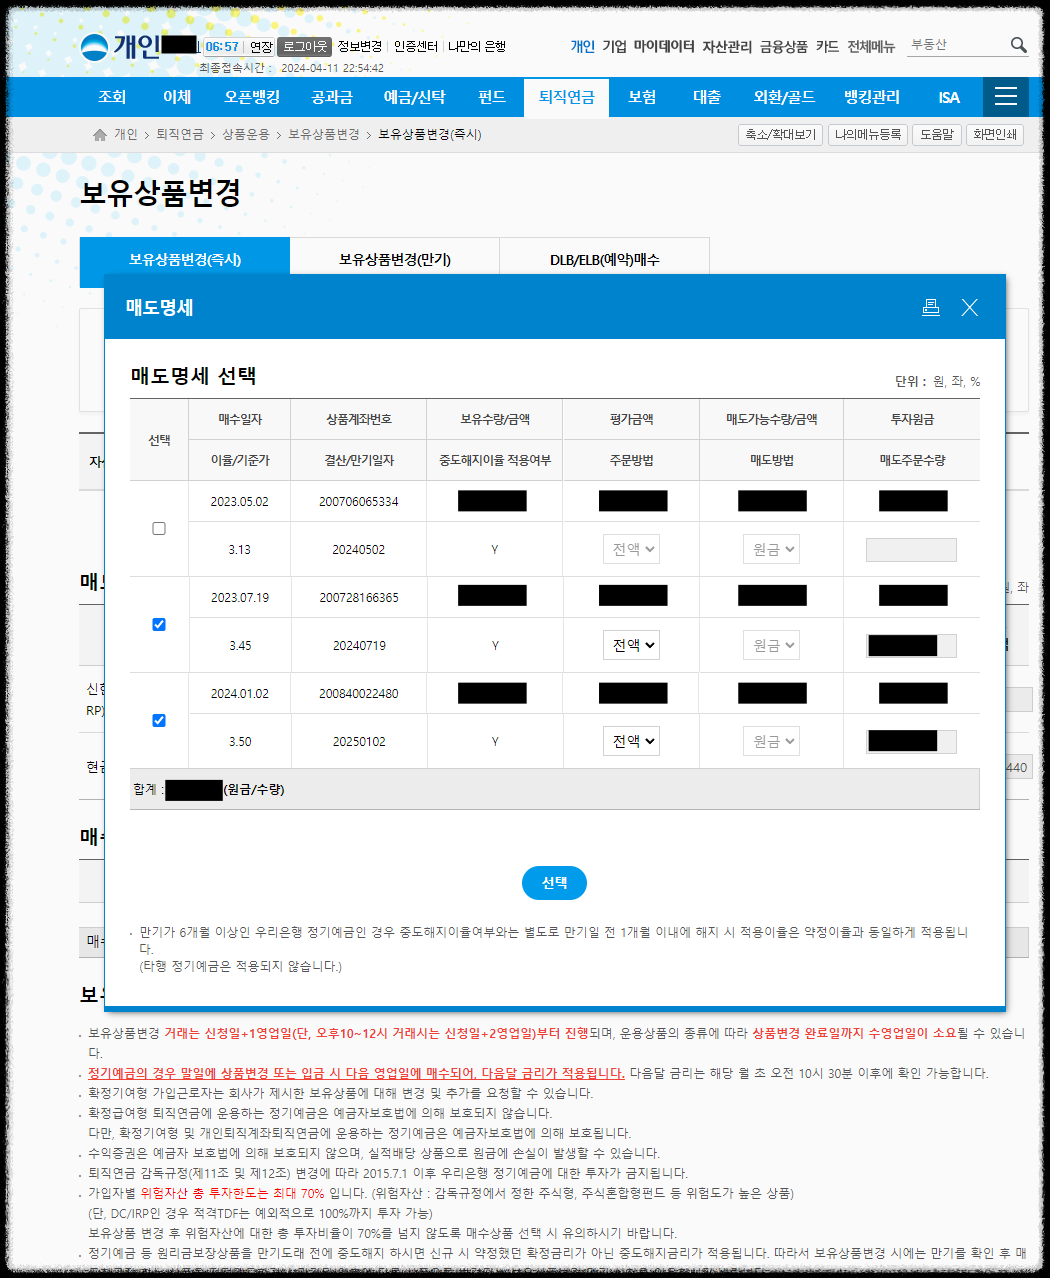Open the full menu hamburger icon
The height and width of the screenshot is (1278, 1050).
1006,97
